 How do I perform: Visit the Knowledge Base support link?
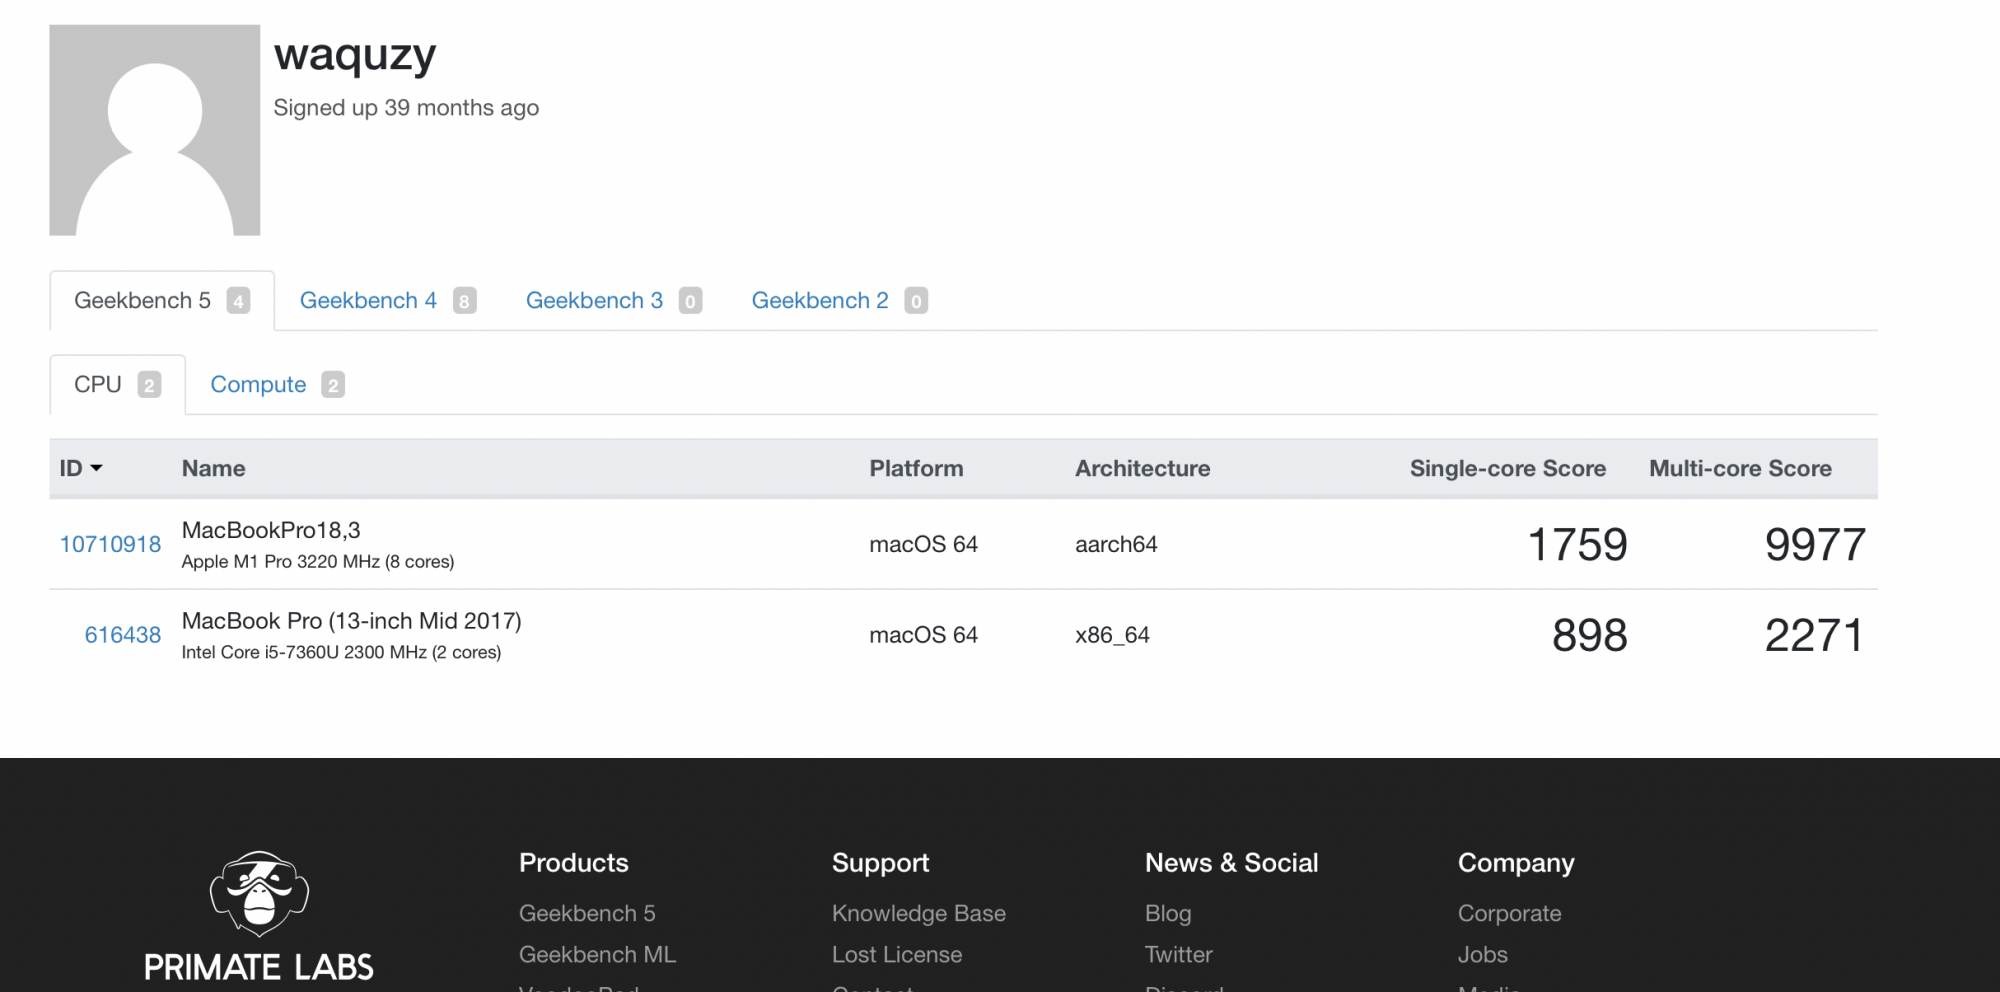[x=918, y=913]
